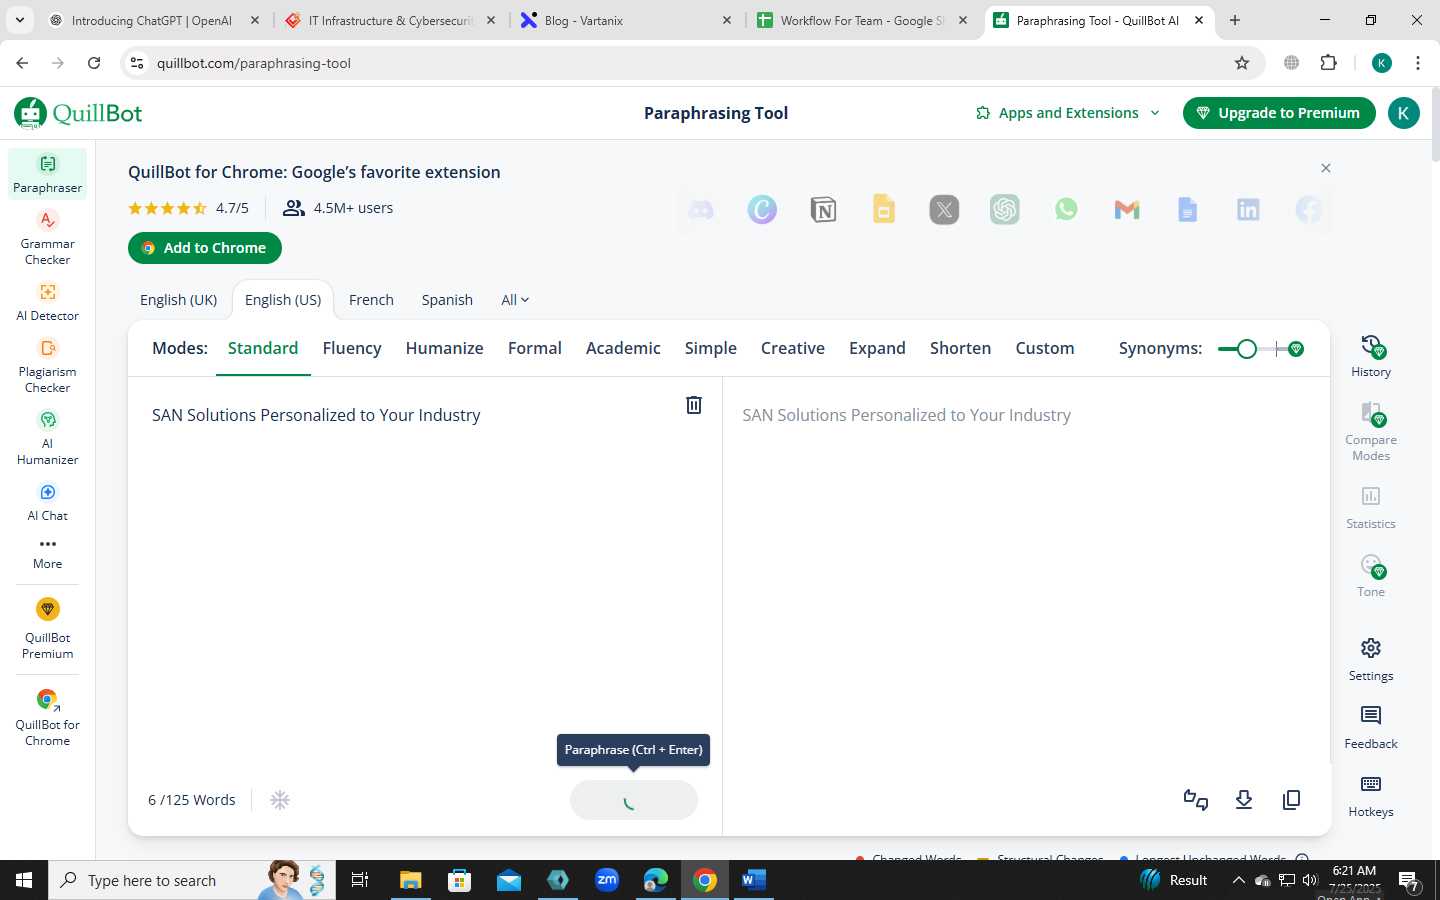Image resolution: width=1440 pixels, height=900 pixels.
Task: Open Grammar Checker from the sidebar
Action: coord(47,237)
